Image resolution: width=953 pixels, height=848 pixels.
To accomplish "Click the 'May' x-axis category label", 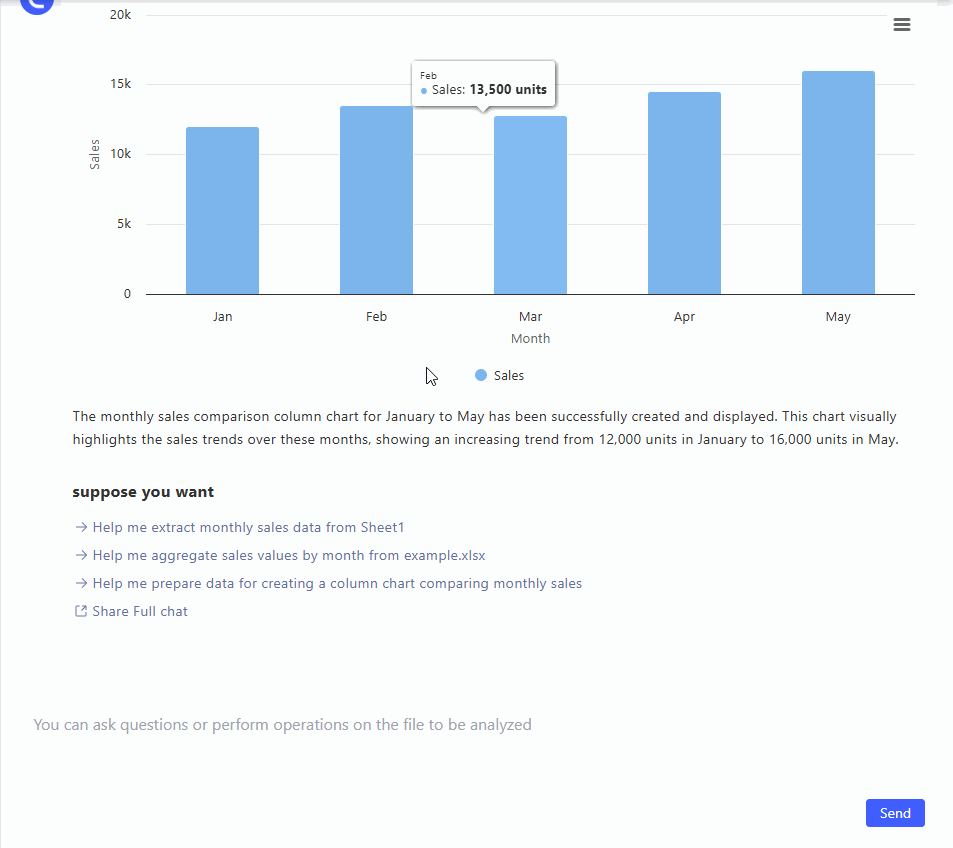I will (x=838, y=316).
